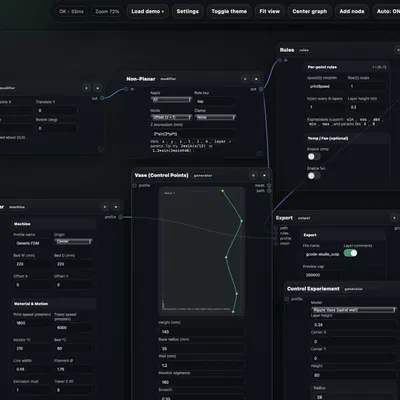Open the Load demo dropdown
Image resolution: width=400 pixels, height=400 pixels.
coord(148,11)
